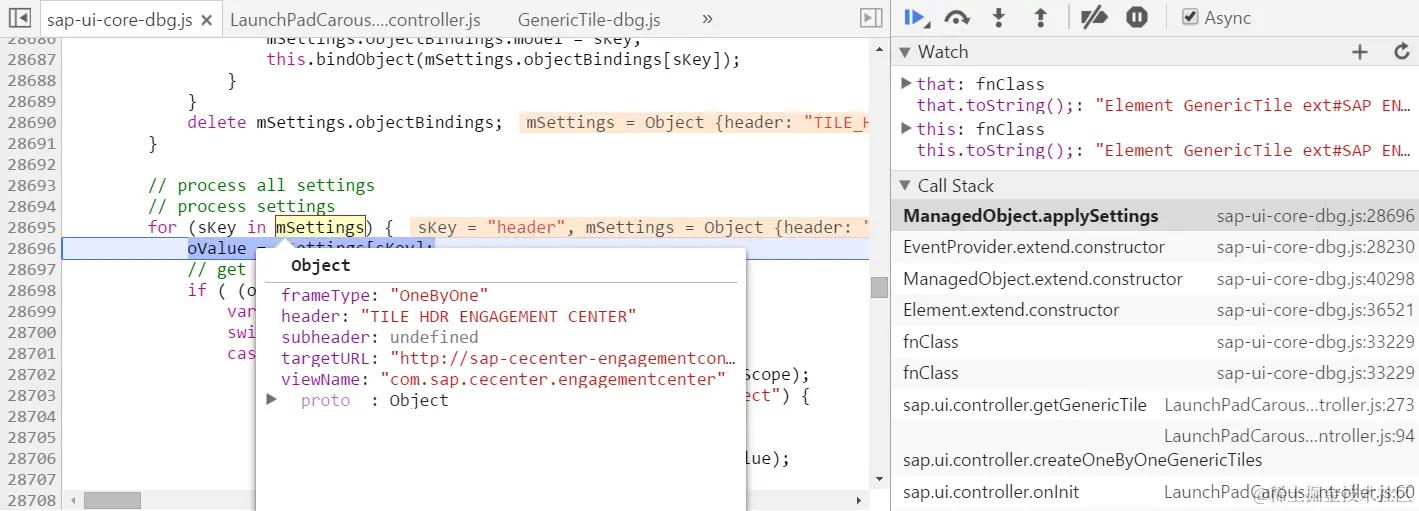Open the GenericTile-dbg.js tab
Screen dimensions: 1419x511
pyautogui.click(x=588, y=19)
